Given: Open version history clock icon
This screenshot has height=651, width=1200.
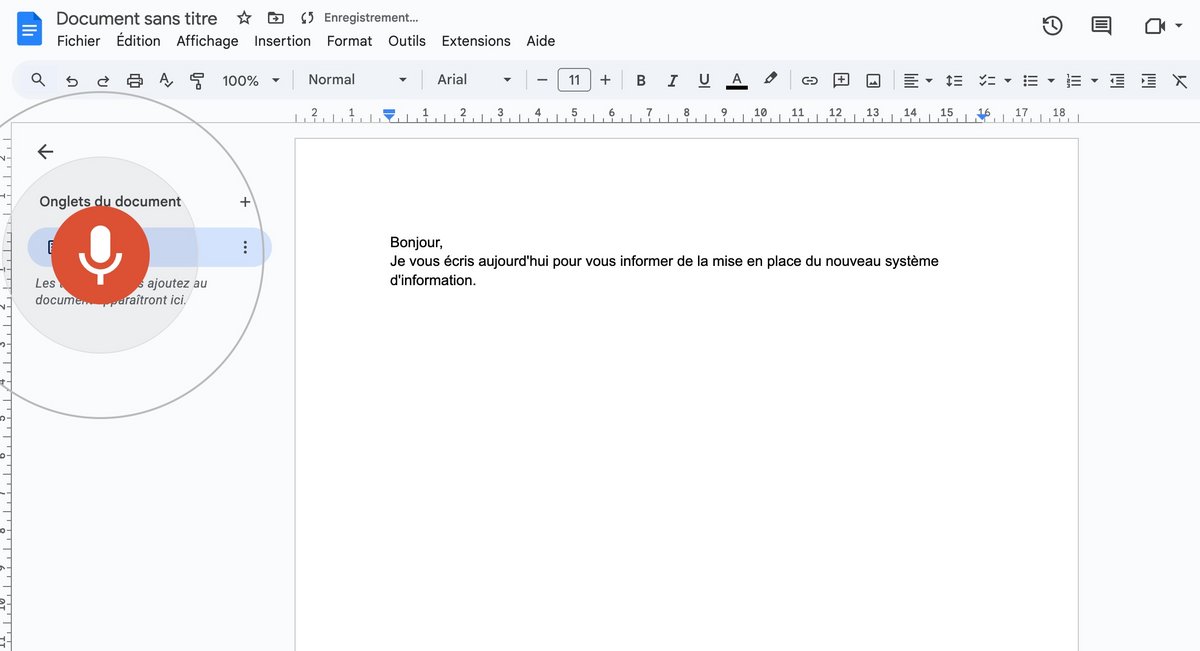Looking at the screenshot, I should click(1052, 26).
